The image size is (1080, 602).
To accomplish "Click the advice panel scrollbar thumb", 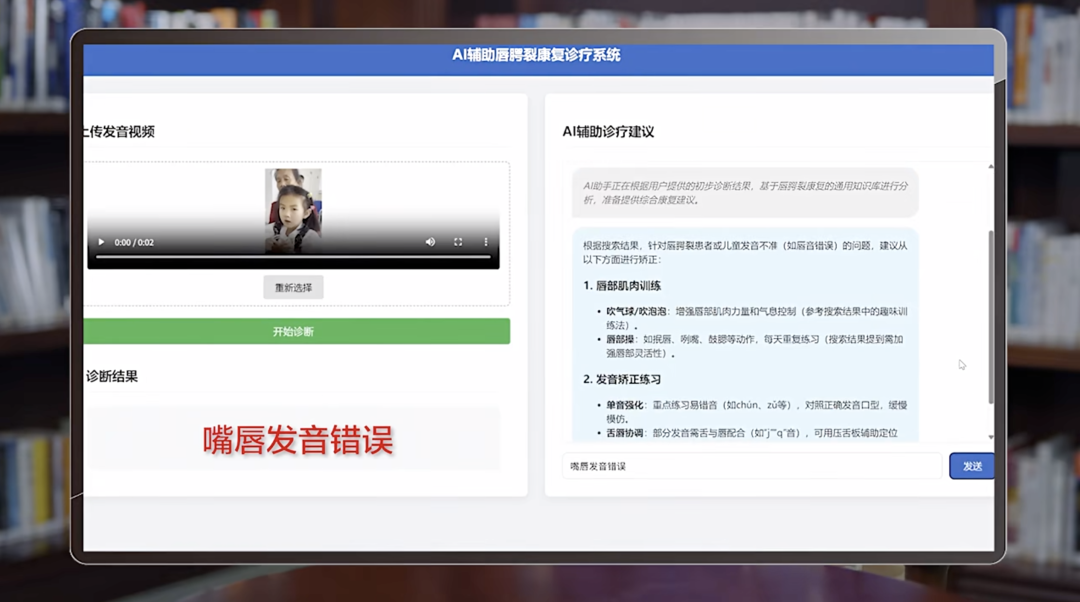I will pos(990,317).
